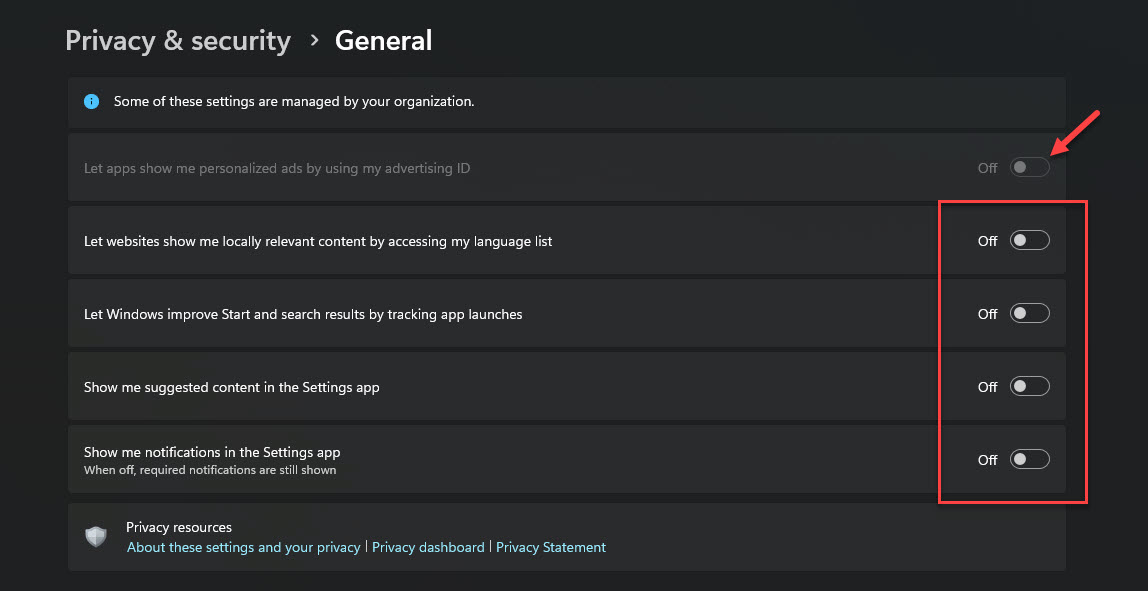Click the 'Let apps show me personalized ads' label
Image resolution: width=1148 pixels, height=591 pixels.
point(277,168)
